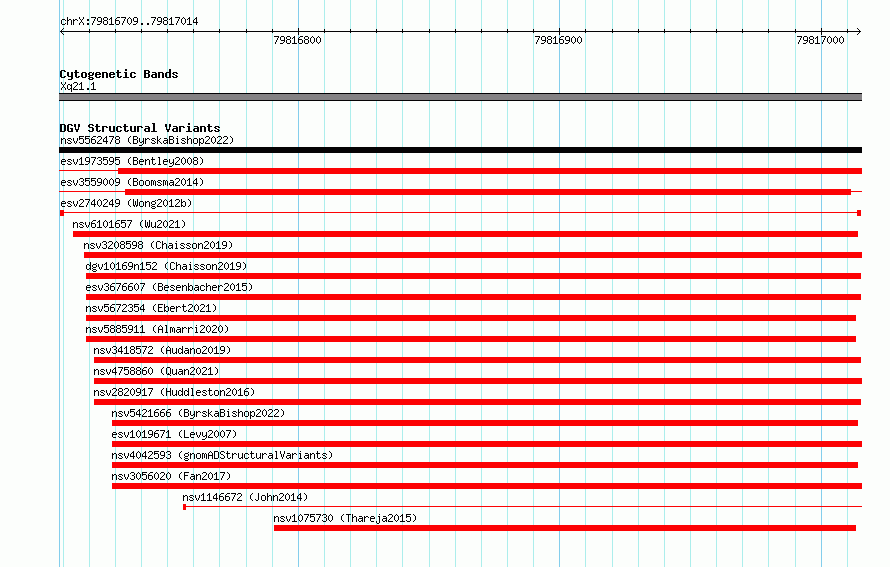890x567 pixels.
Task: Select esv3676607 (Besenbacher2015) label
Action: (x=169, y=287)
